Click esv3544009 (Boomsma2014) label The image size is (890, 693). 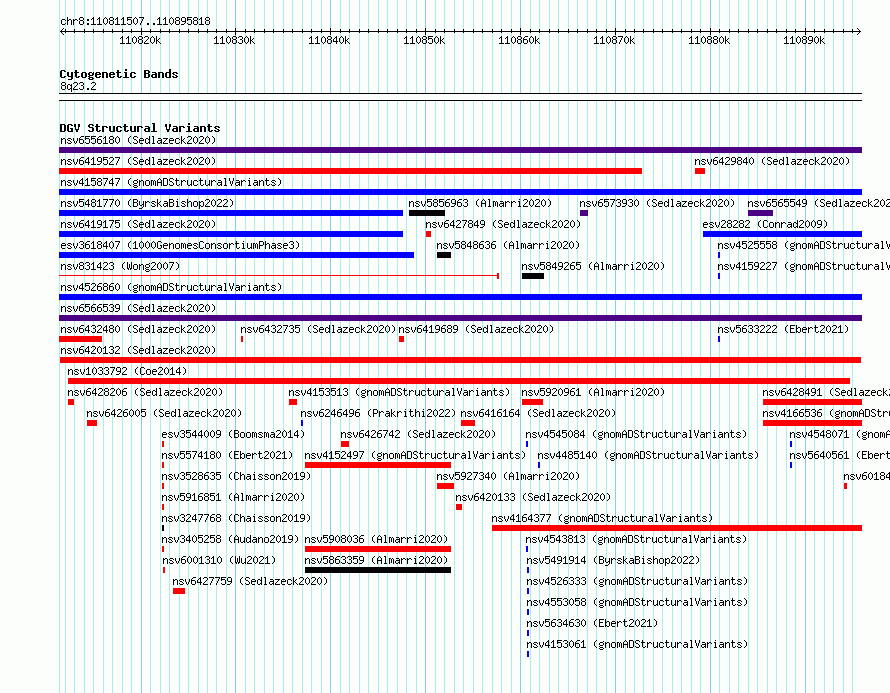(233, 434)
